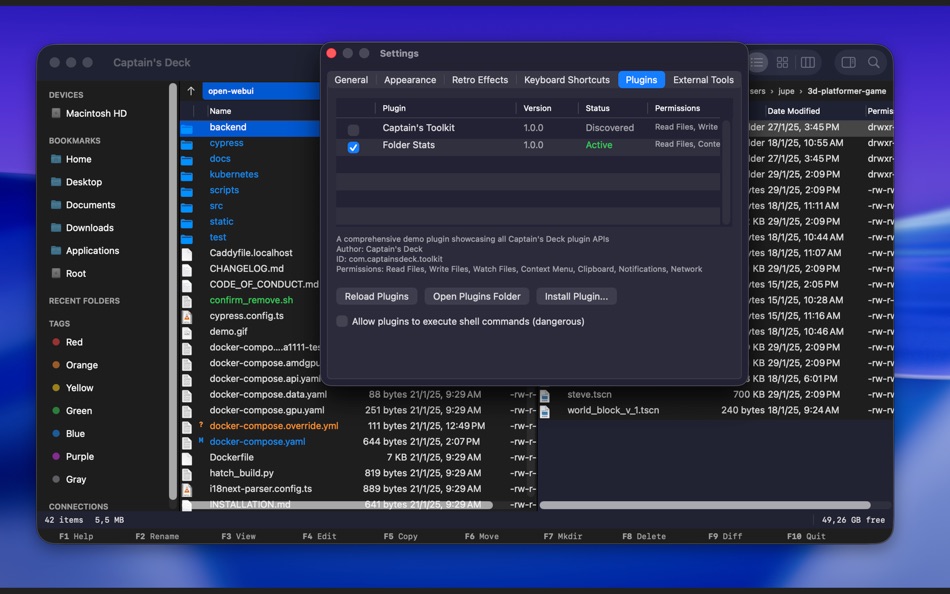Go up a directory with arrow icon
Screen dimensions: 950x594
[x=191, y=91]
